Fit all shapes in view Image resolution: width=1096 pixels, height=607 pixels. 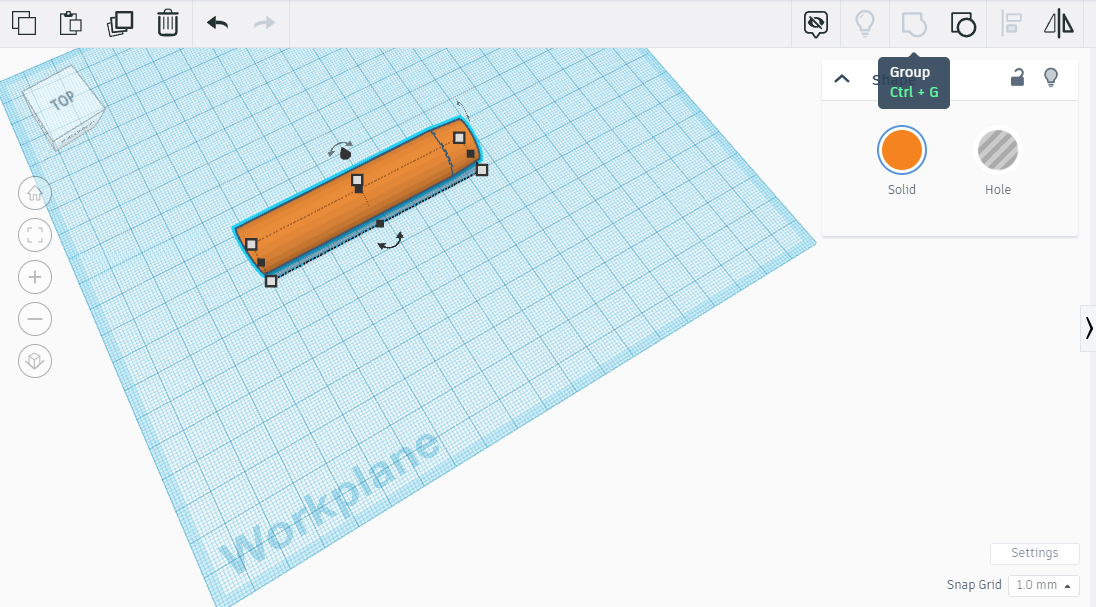pos(35,235)
